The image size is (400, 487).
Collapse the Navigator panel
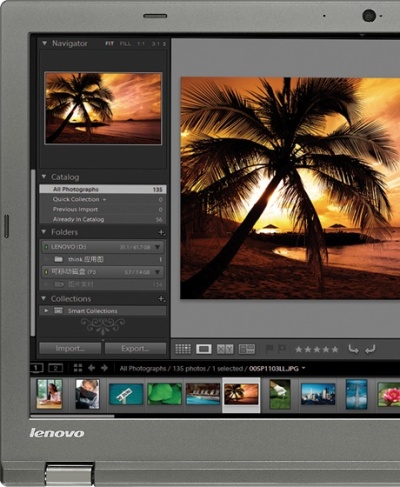44,43
